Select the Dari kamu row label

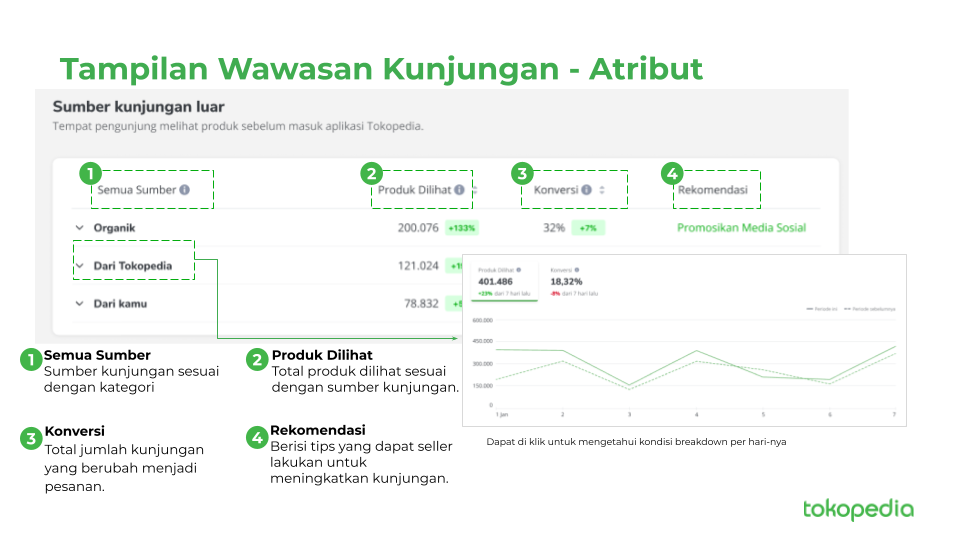tap(120, 304)
